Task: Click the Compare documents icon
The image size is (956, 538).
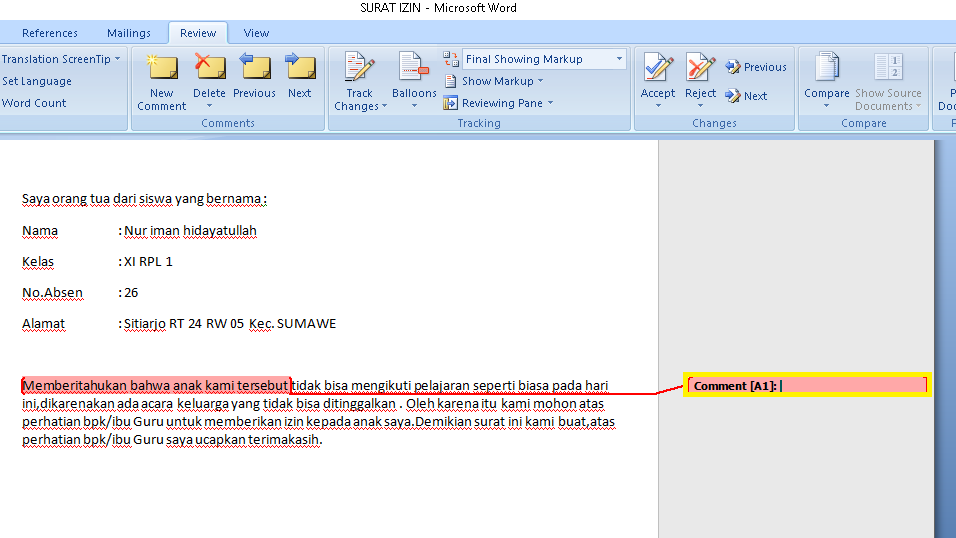Action: (x=826, y=69)
